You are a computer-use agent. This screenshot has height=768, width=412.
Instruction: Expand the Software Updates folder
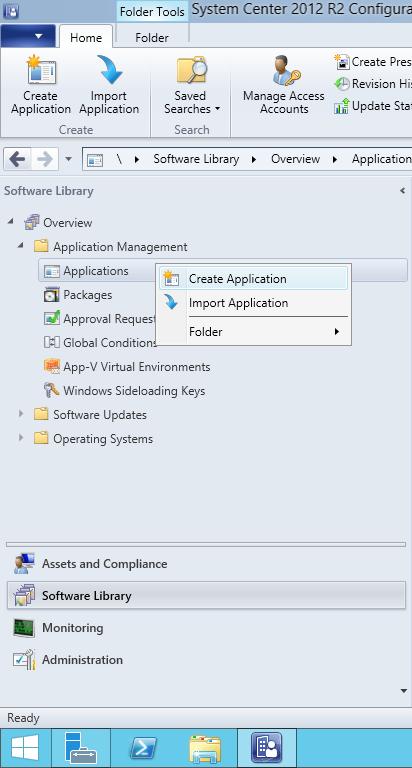(21, 414)
